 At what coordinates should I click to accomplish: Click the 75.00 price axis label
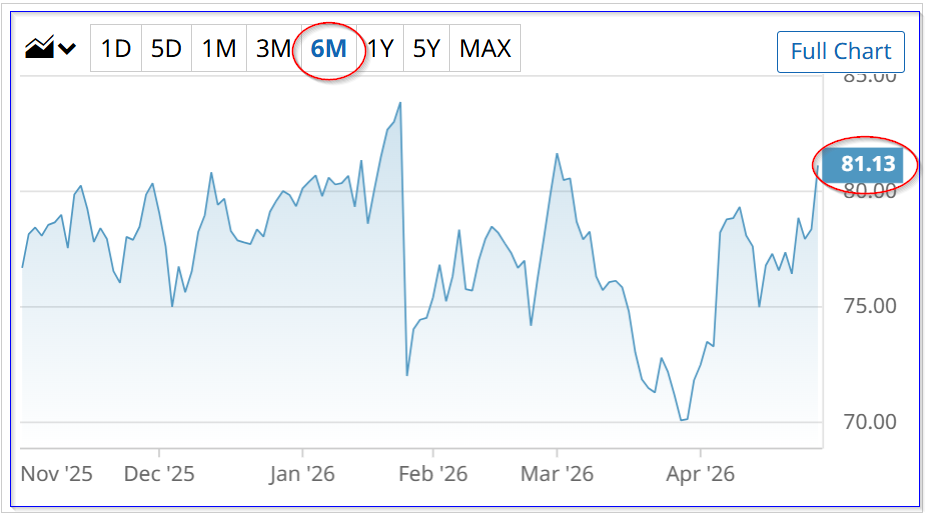coord(870,306)
